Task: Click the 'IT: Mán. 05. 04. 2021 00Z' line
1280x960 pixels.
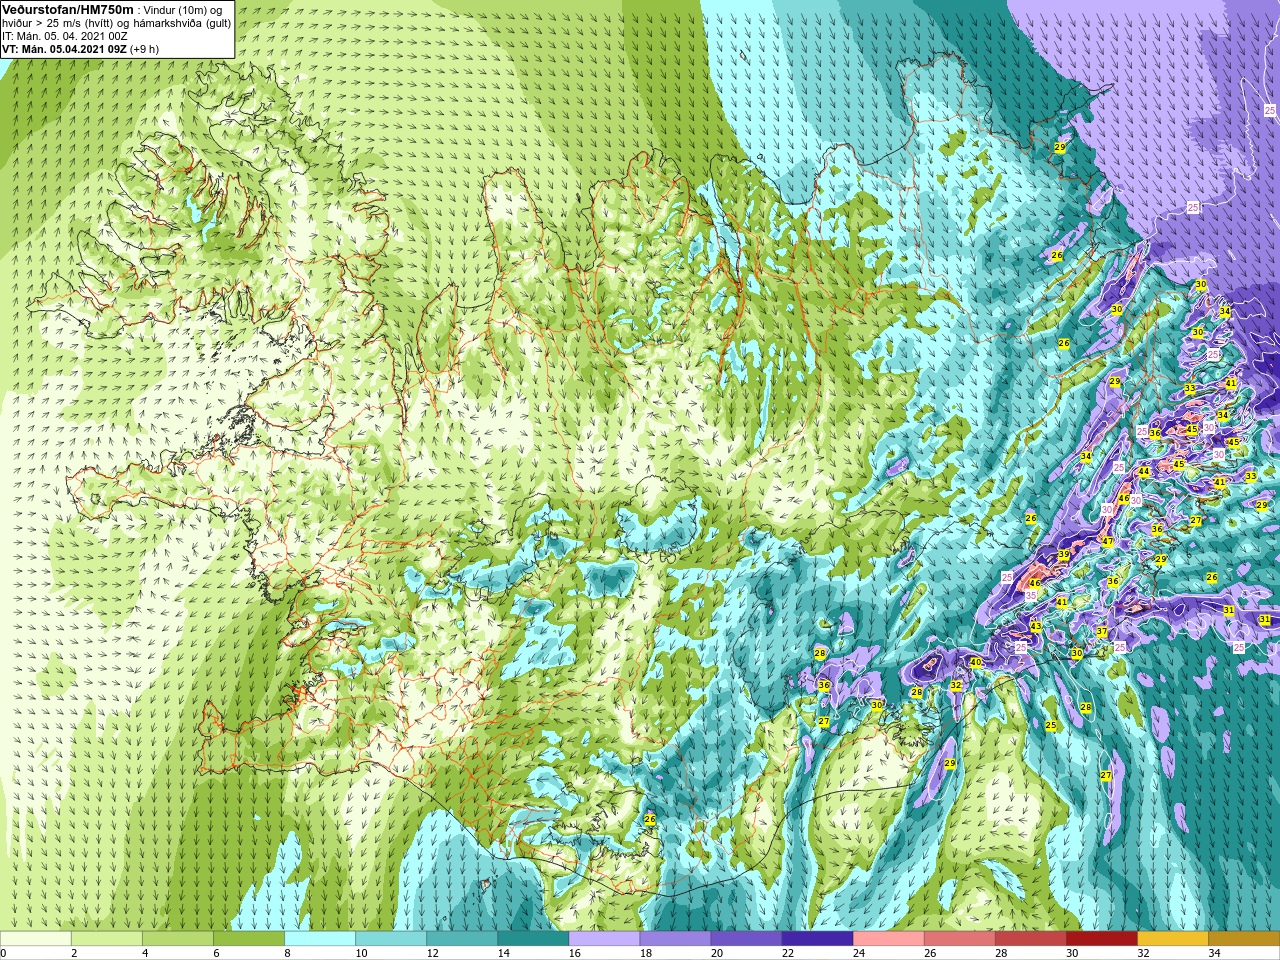Action: (65, 36)
